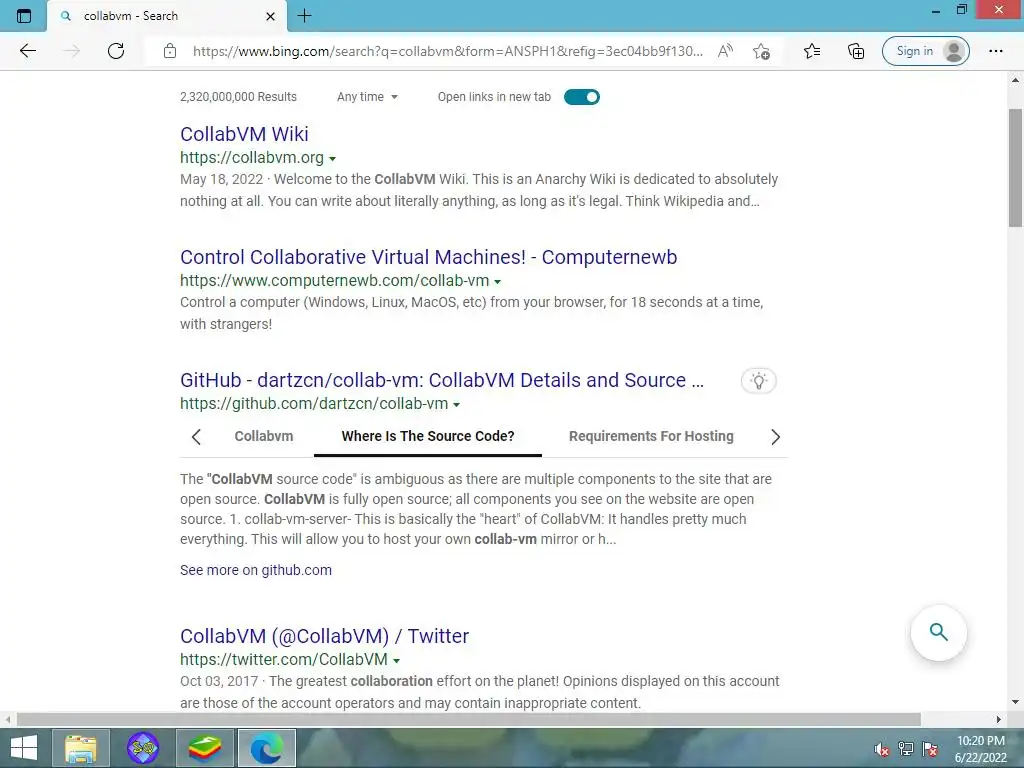The width and height of the screenshot is (1024, 768).
Task: Open Action Center flag tray icon
Action: click(930, 749)
